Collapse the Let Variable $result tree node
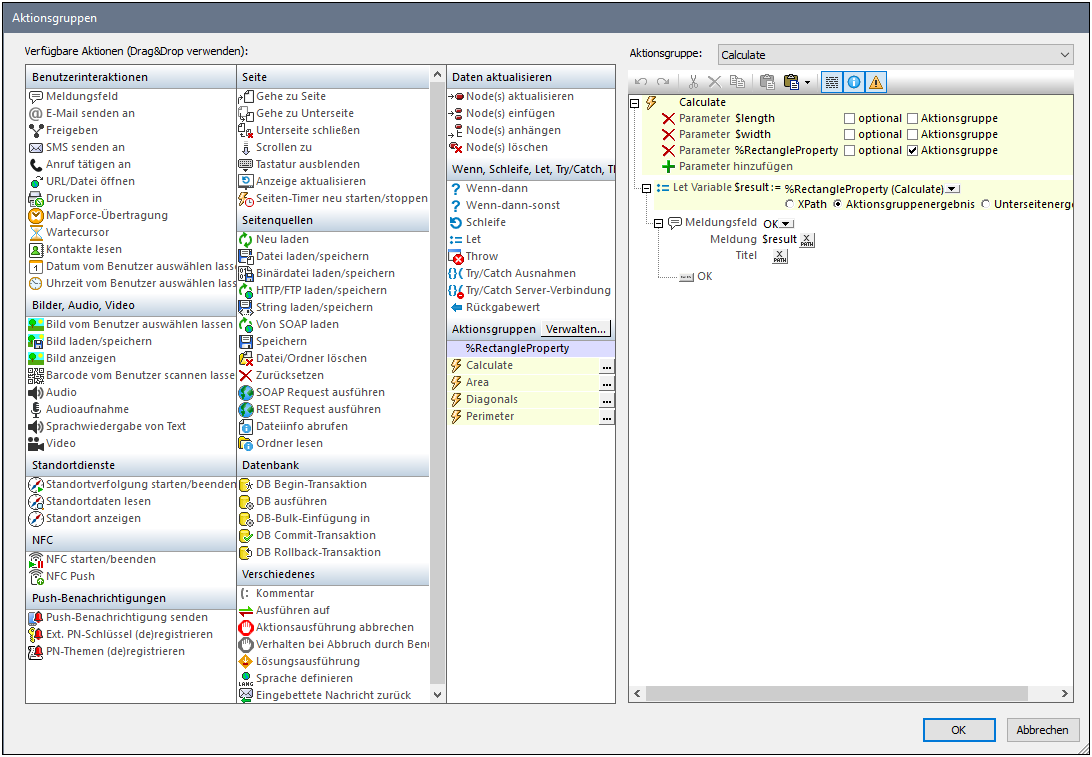 coord(646,188)
